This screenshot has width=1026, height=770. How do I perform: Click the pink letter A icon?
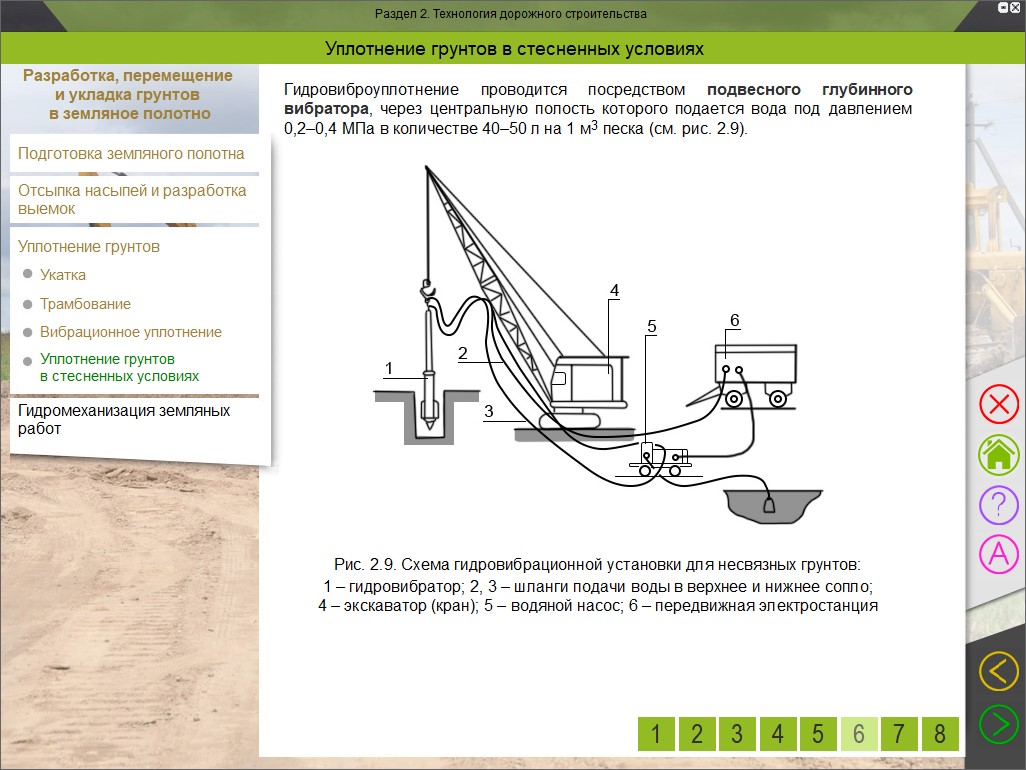coord(997,553)
